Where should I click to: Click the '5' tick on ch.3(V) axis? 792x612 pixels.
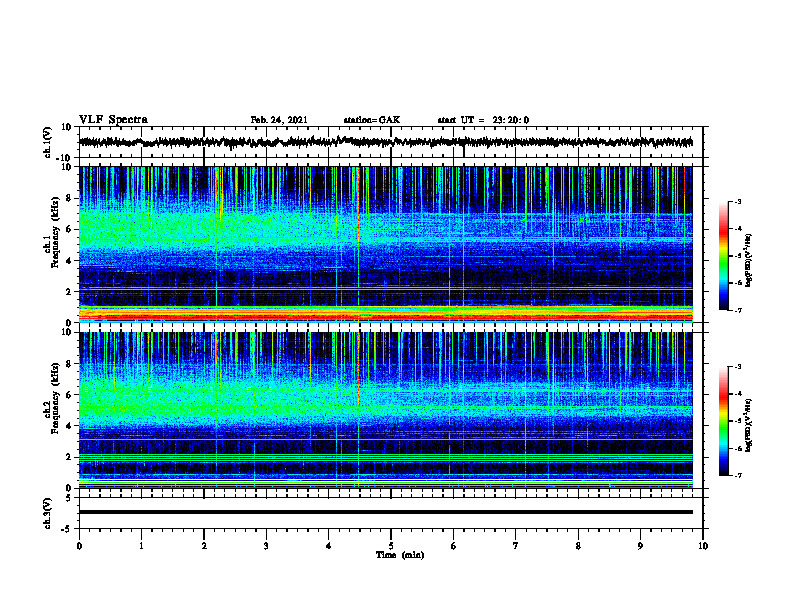click(69, 498)
